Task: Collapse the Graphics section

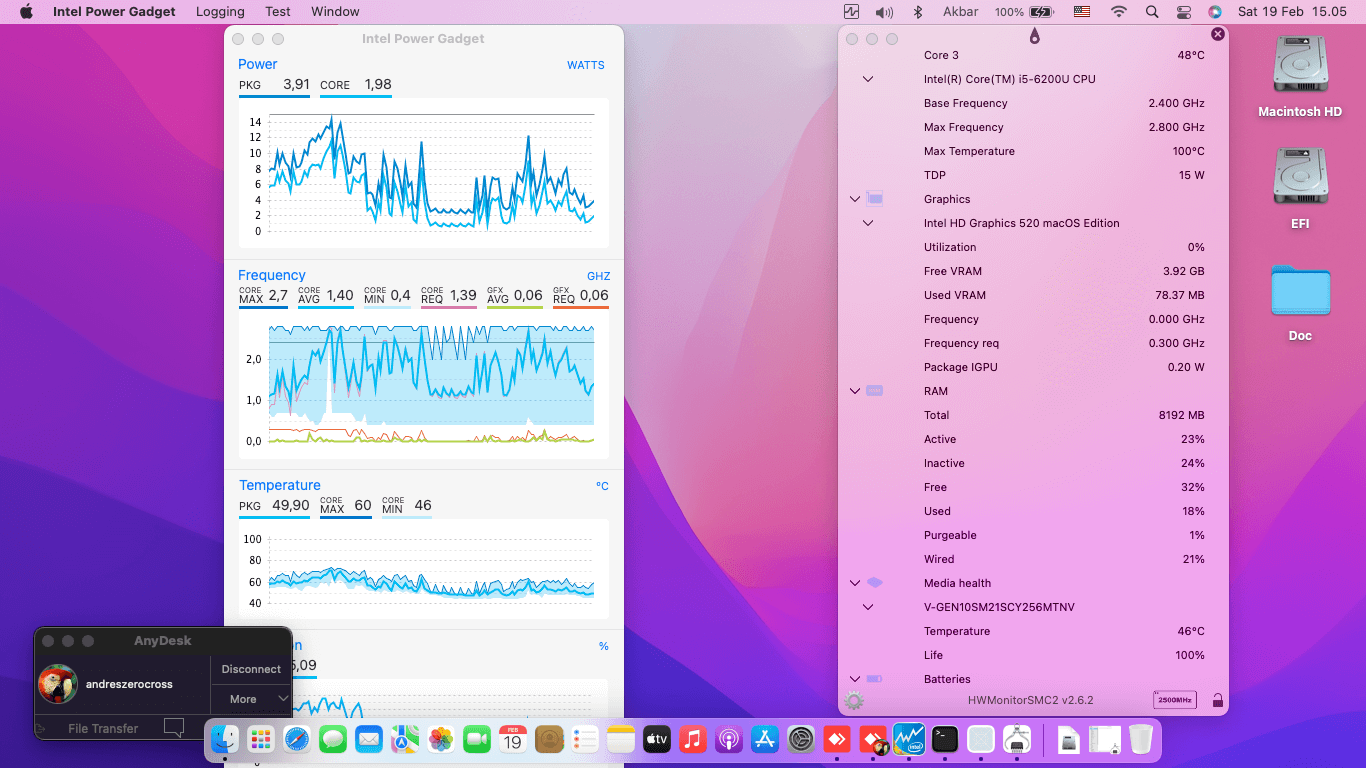Action: point(855,199)
